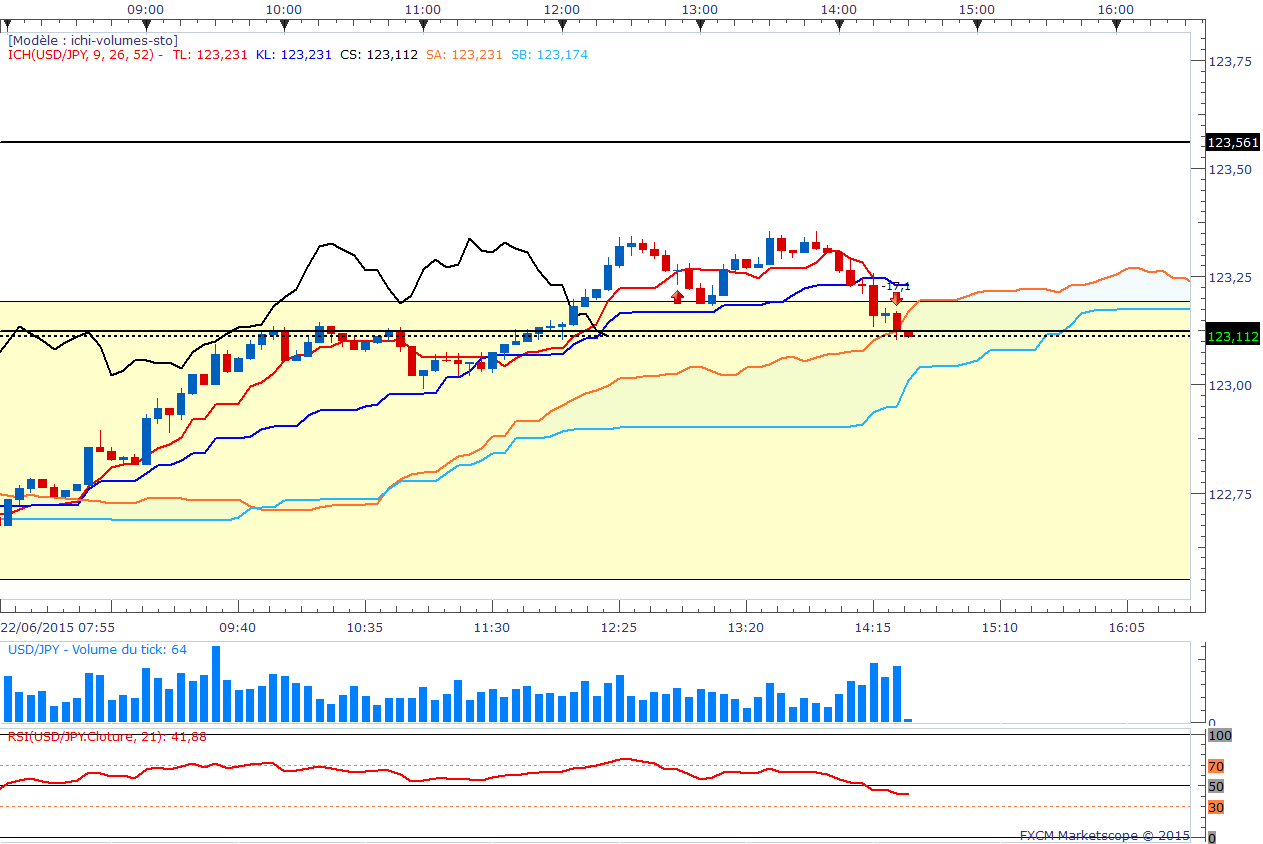Click the 123,561 black price level label
Viewport: 1263px width, 844px height.
tap(1233, 143)
